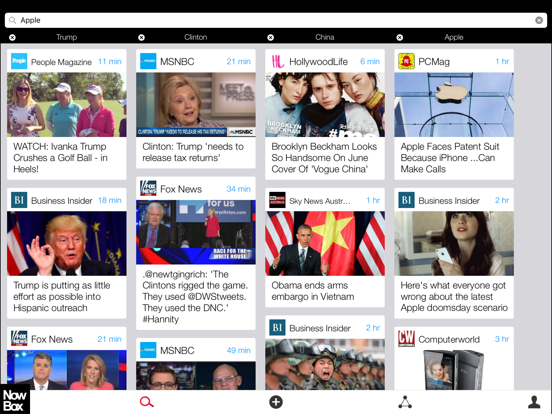Click '11 min' timestamp on People Magazine

[x=110, y=62]
